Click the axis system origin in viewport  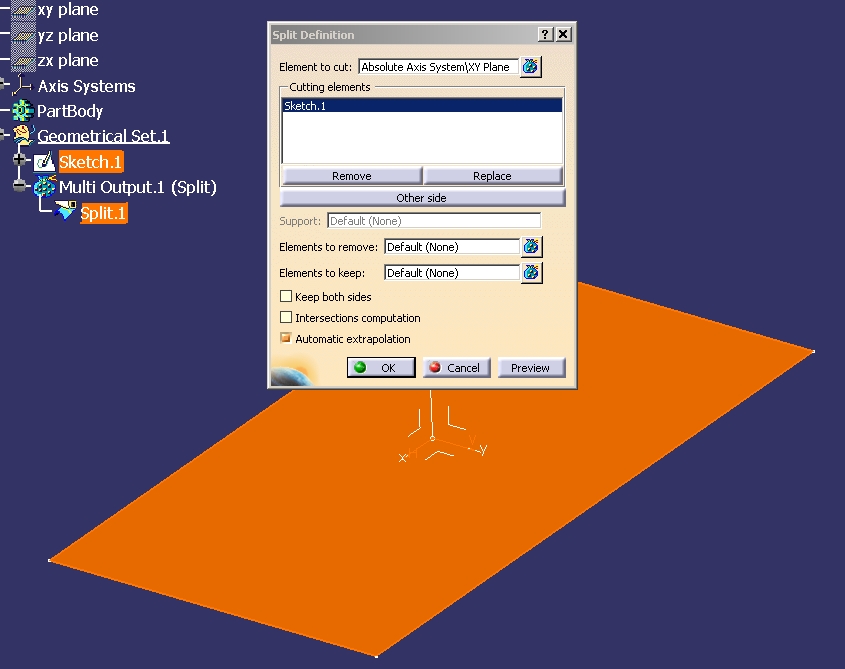pos(432,439)
